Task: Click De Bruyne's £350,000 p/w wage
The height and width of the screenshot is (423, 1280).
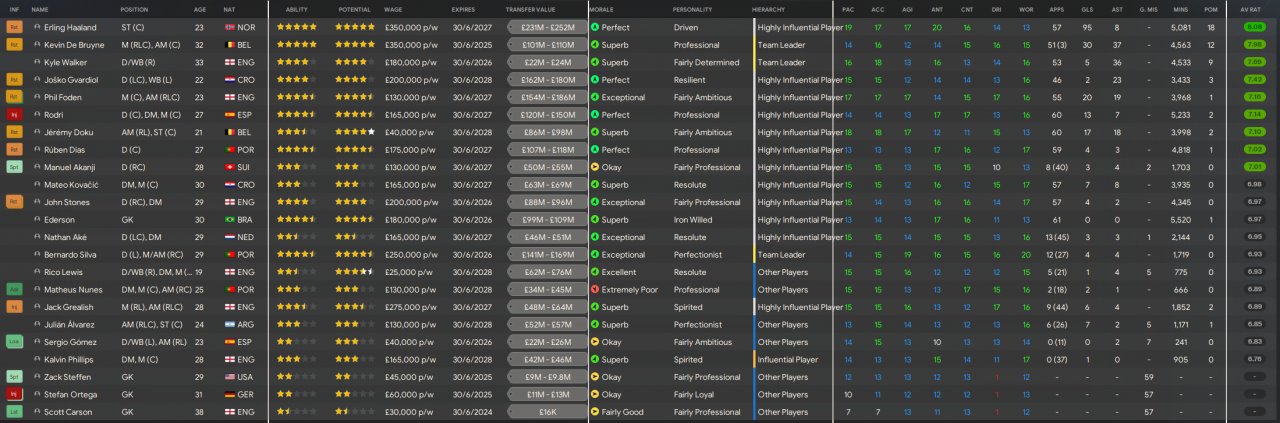Action: (410, 45)
